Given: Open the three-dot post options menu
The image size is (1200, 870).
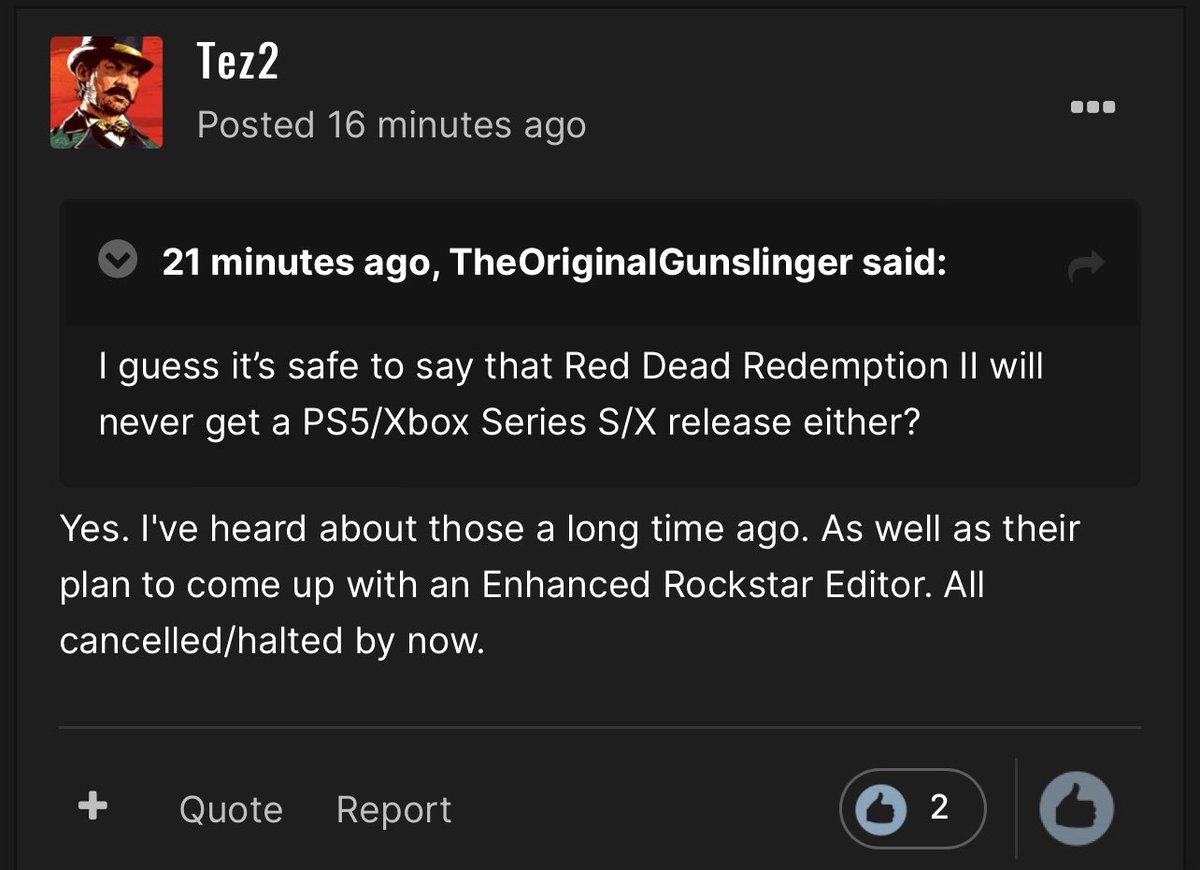Looking at the screenshot, I should [x=1092, y=107].
